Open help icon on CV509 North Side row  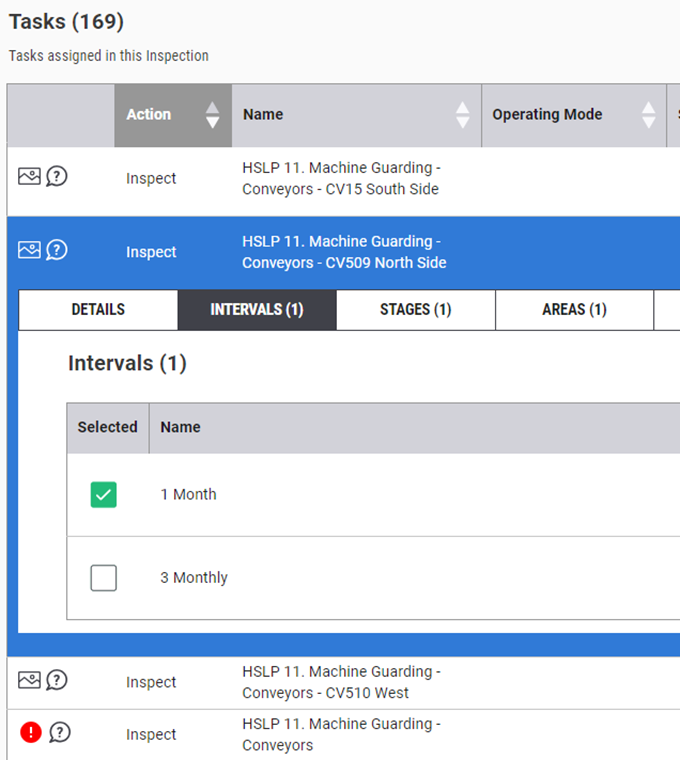[57, 250]
